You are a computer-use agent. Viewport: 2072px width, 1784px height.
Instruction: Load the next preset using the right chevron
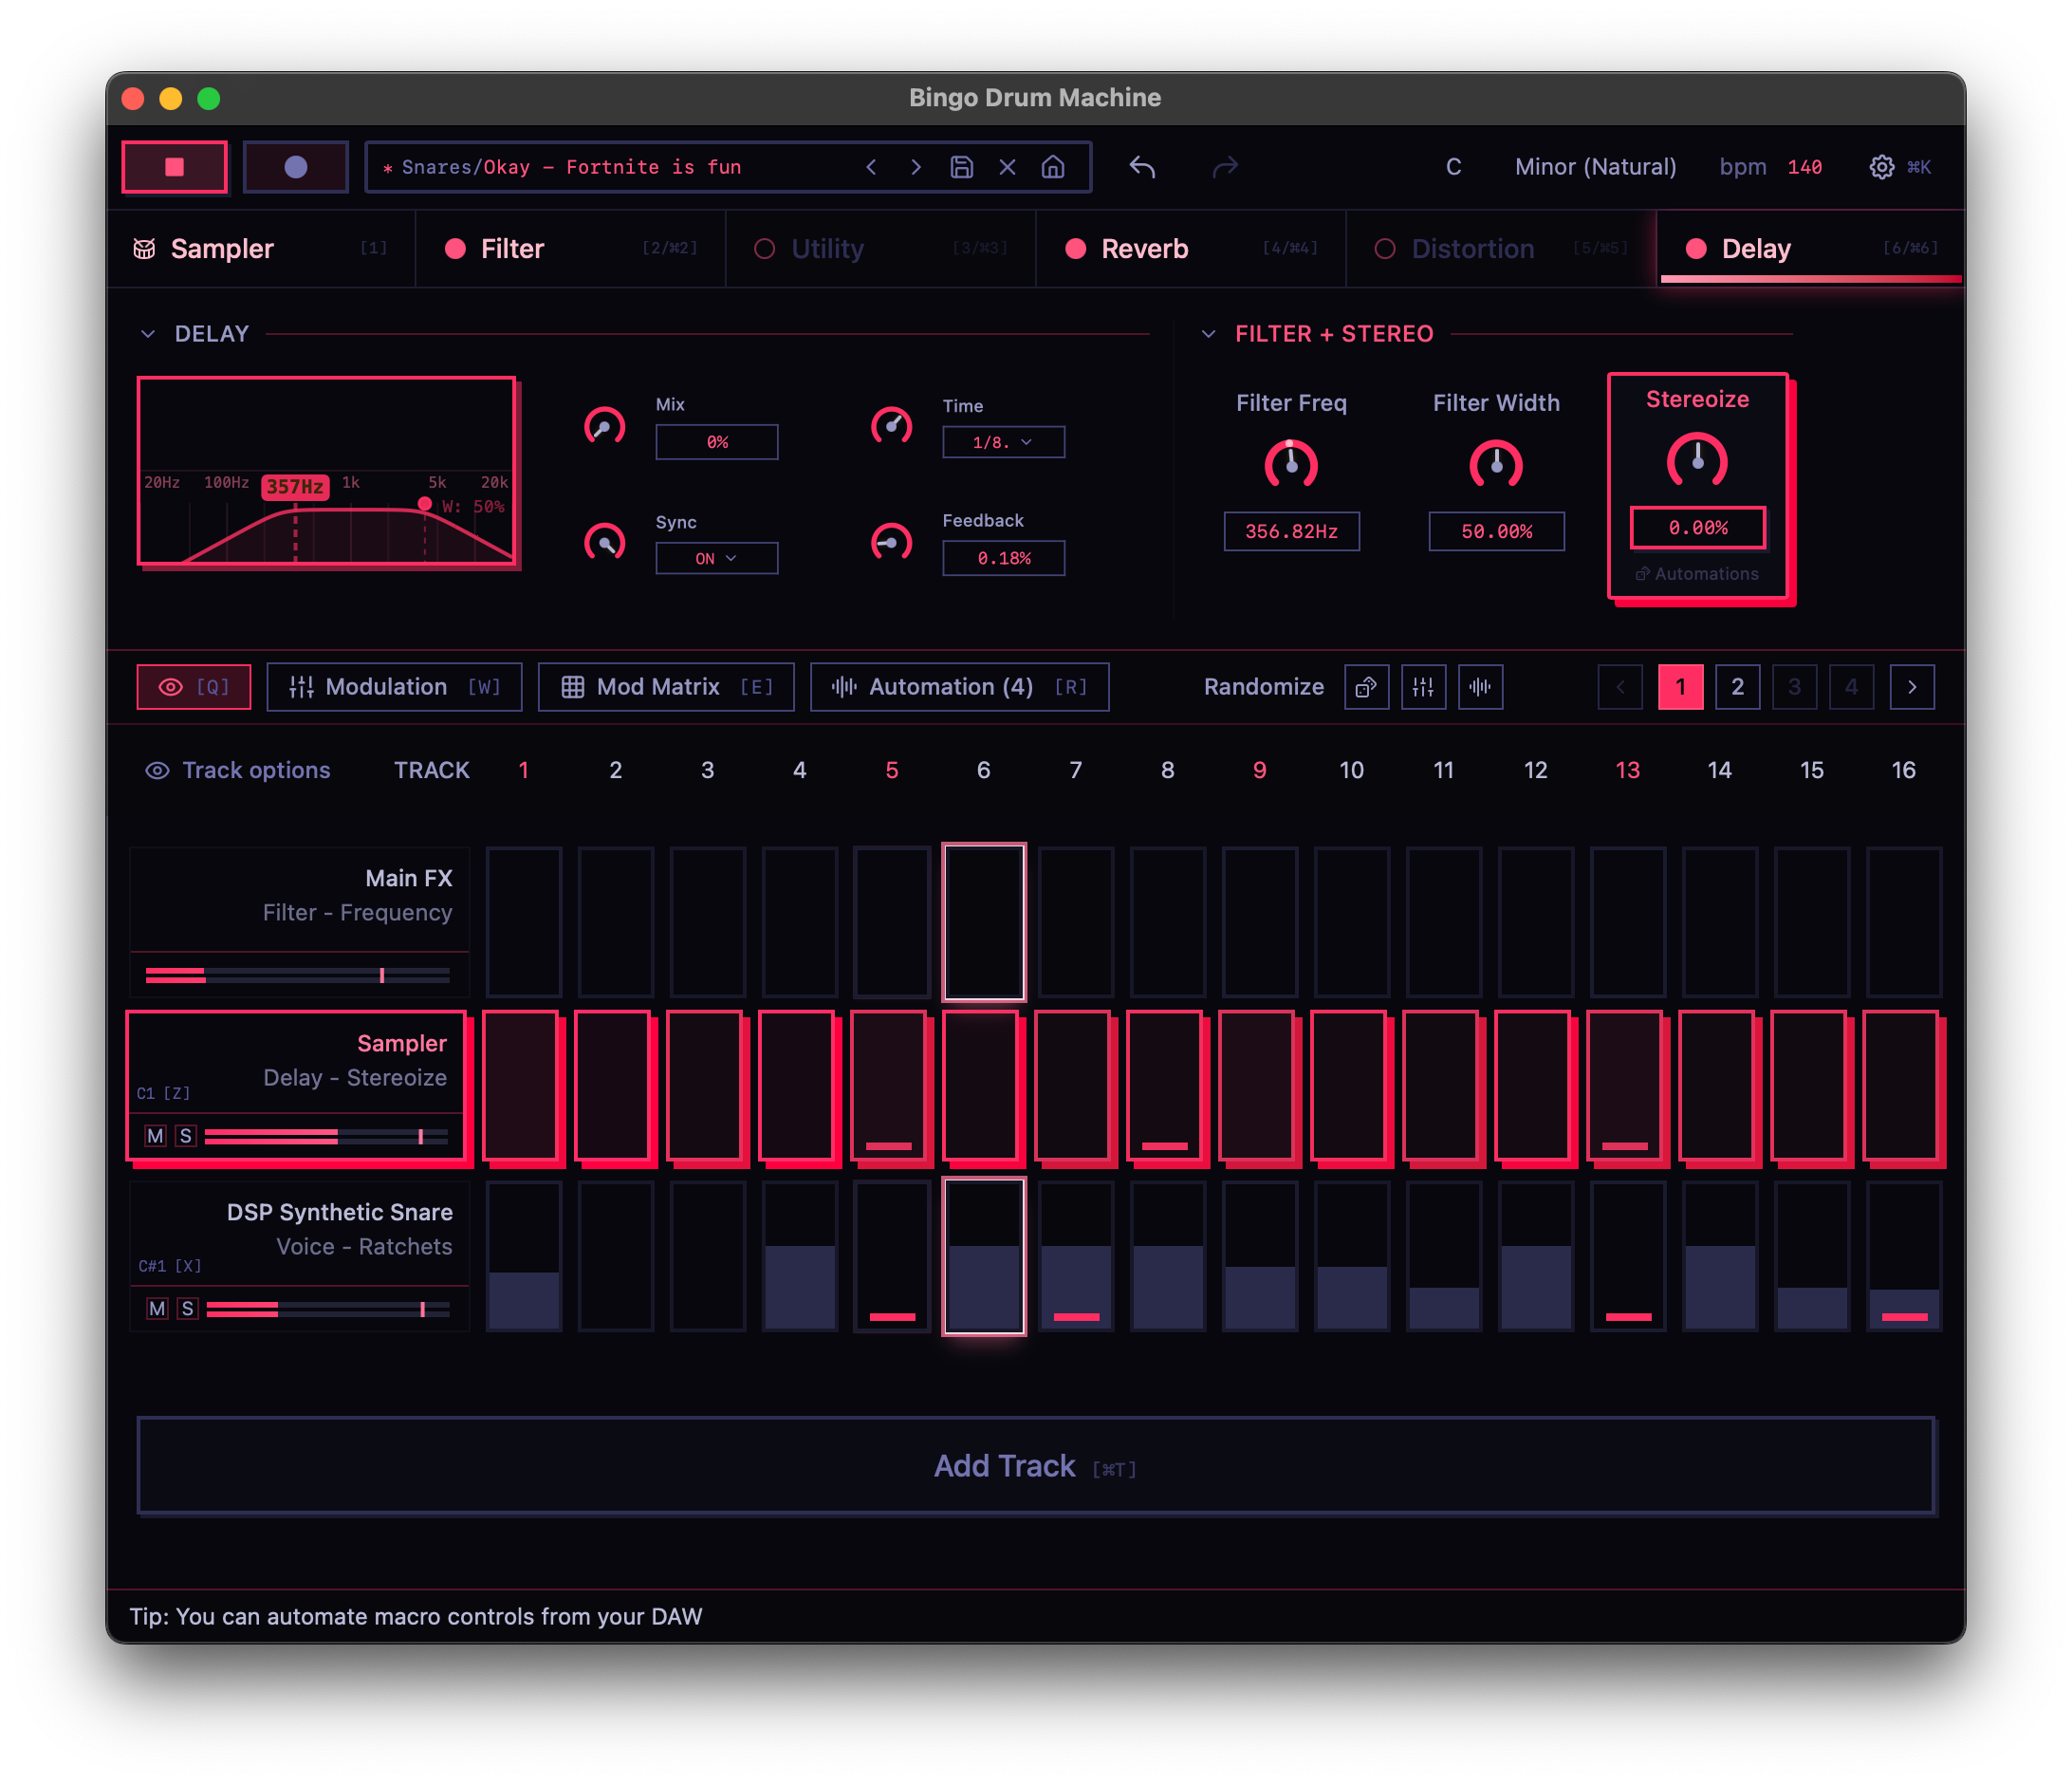pyautogui.click(x=915, y=167)
